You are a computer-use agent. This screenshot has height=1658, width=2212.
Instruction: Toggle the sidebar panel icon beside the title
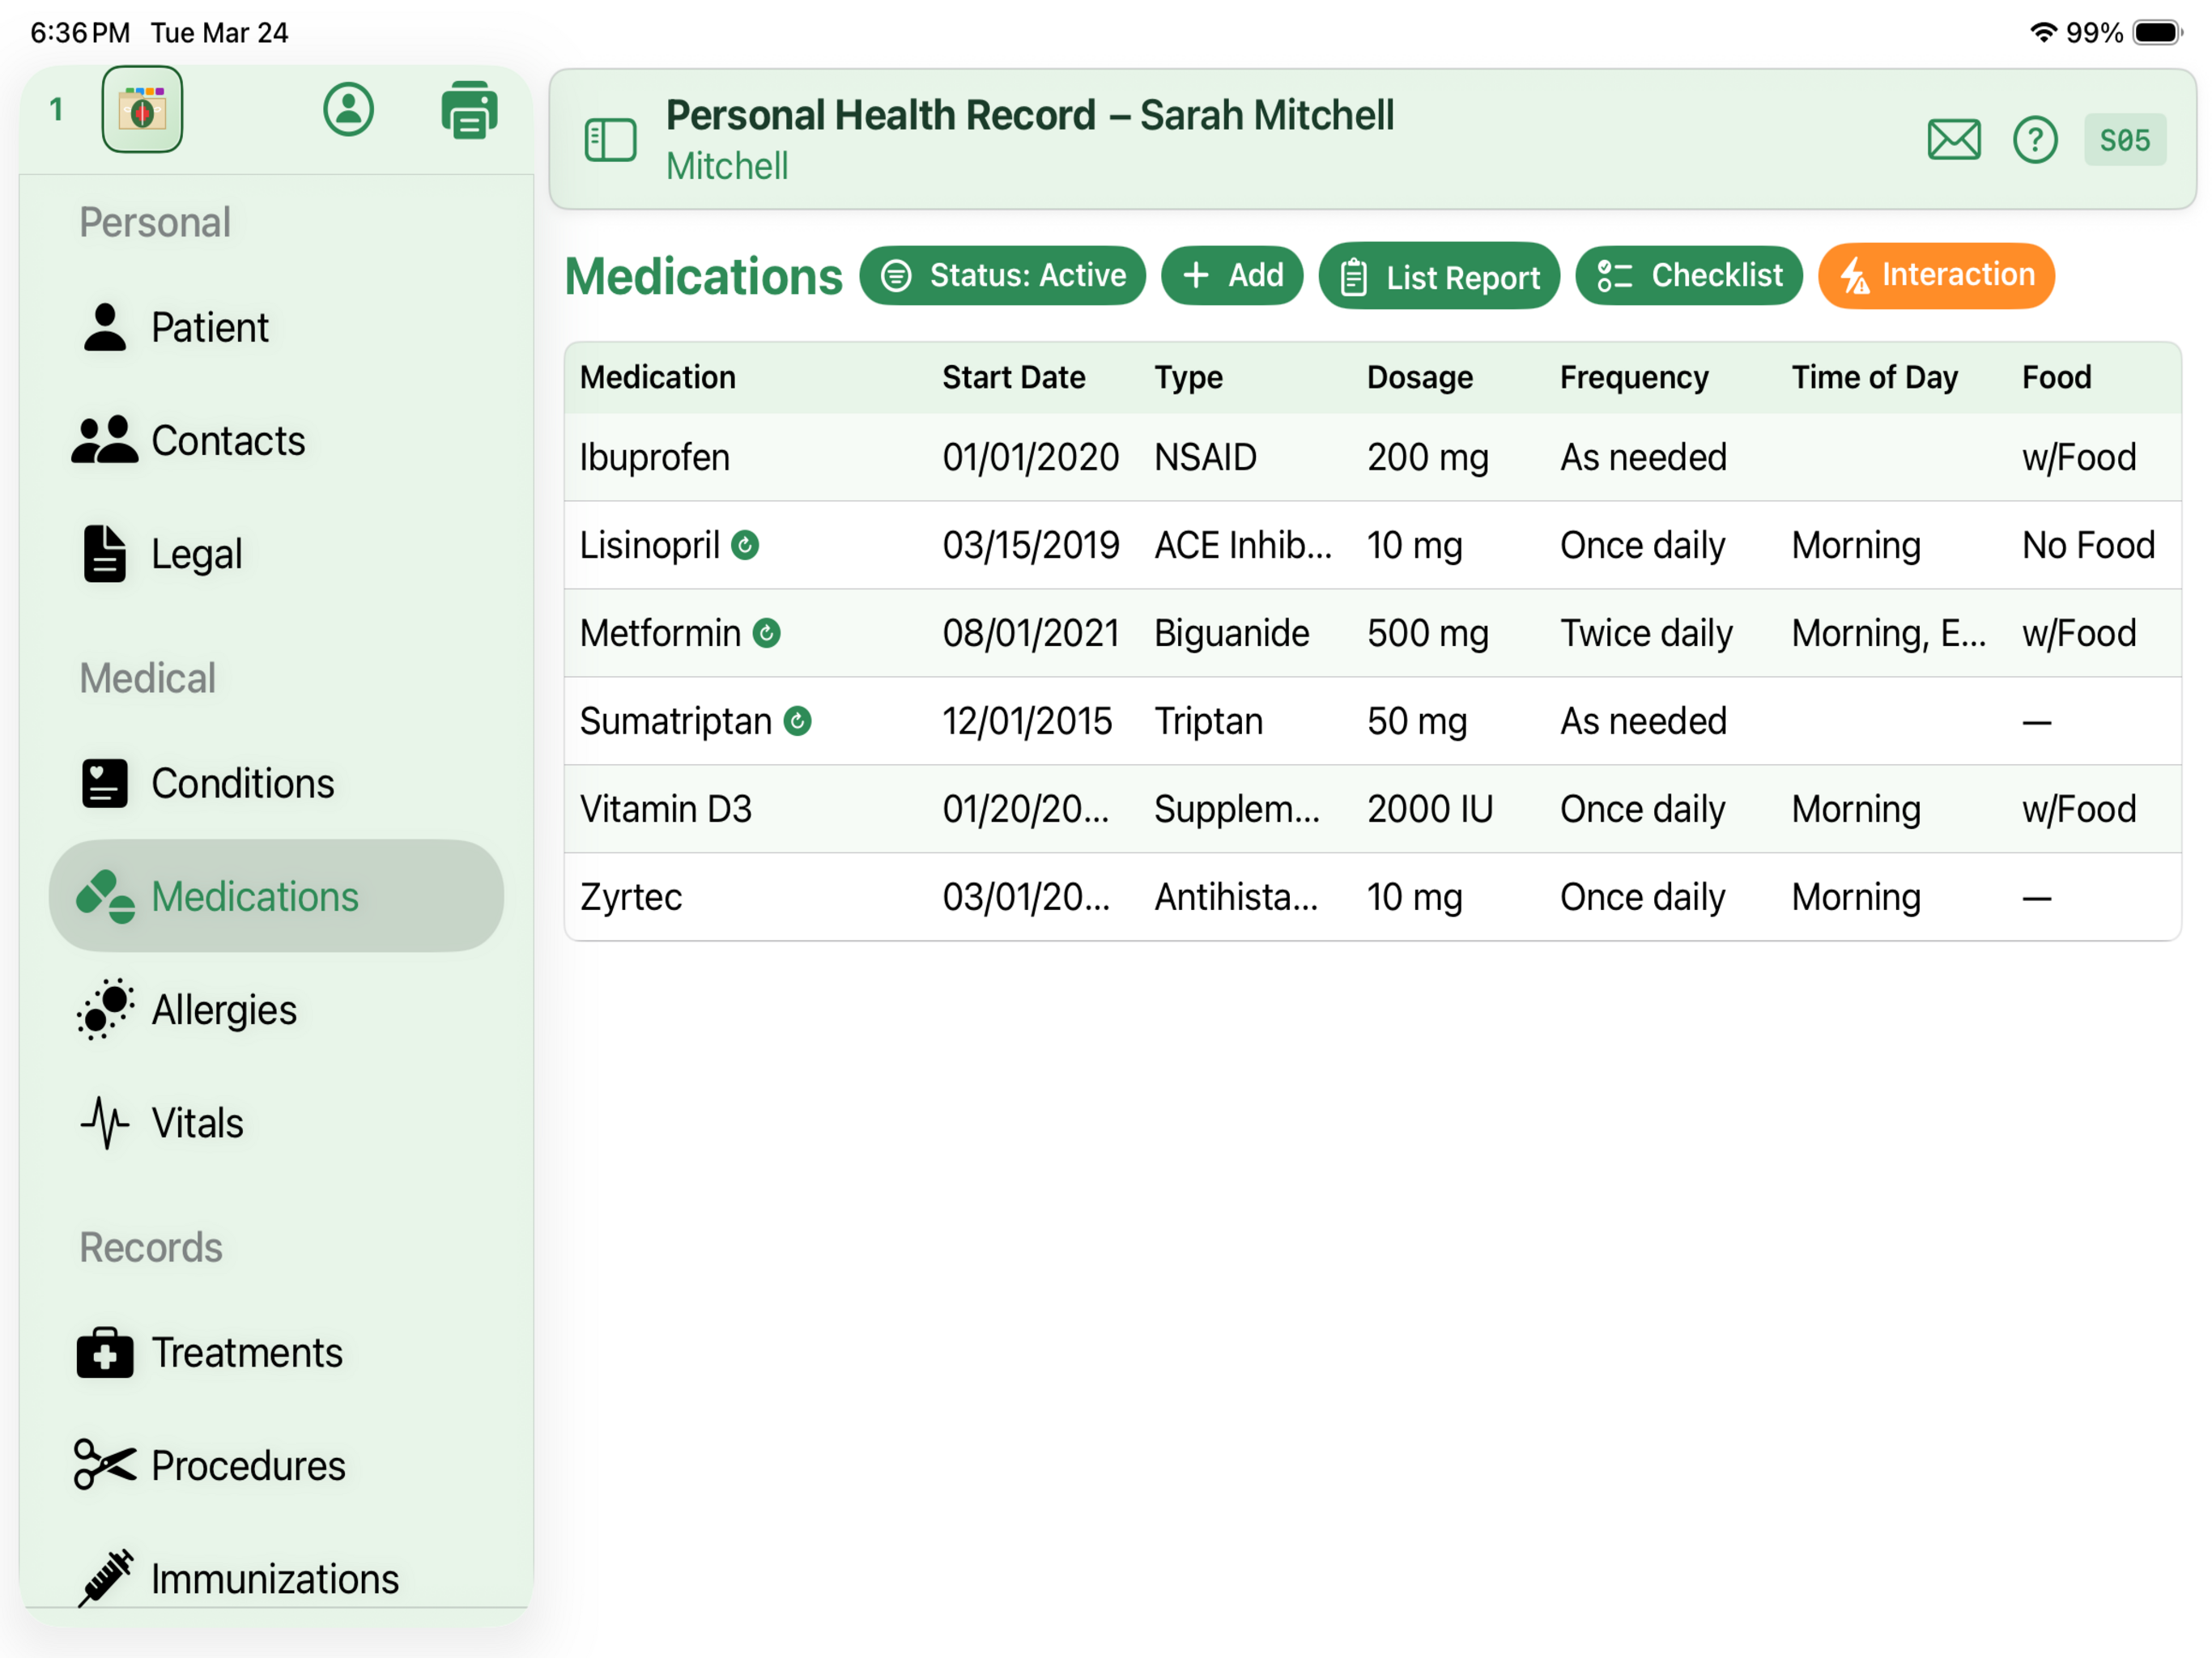coord(611,140)
